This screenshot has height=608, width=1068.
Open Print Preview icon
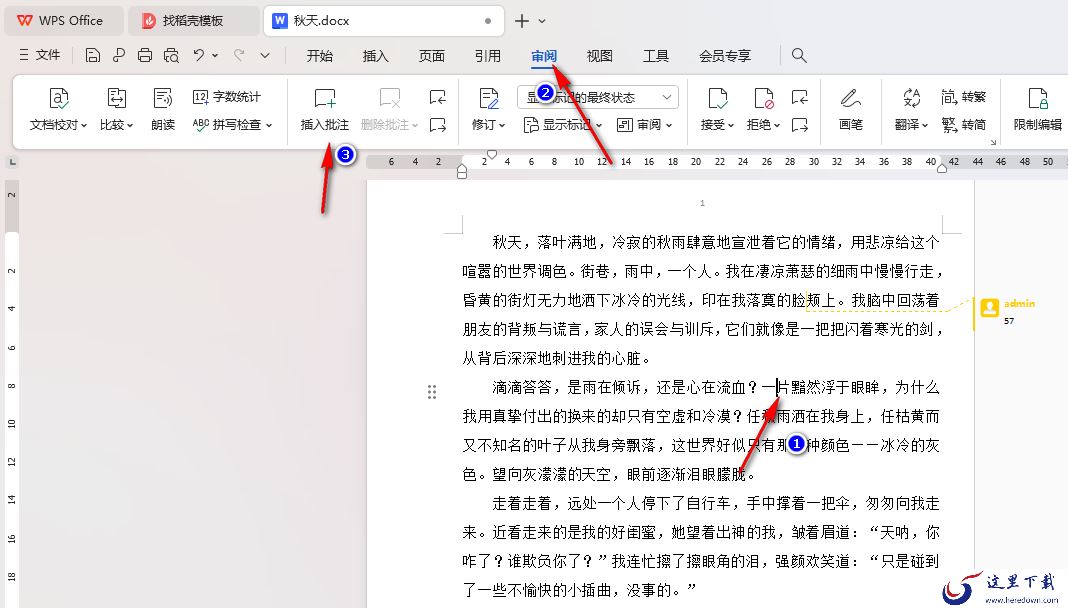tap(171, 55)
